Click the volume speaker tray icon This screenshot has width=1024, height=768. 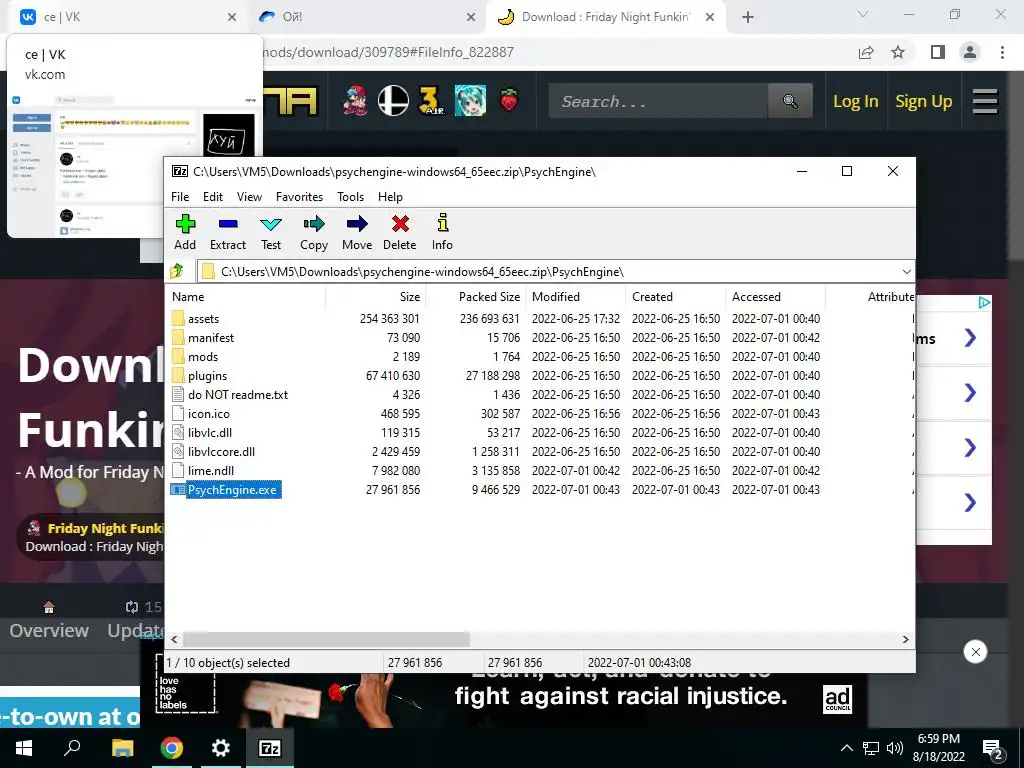(894, 748)
